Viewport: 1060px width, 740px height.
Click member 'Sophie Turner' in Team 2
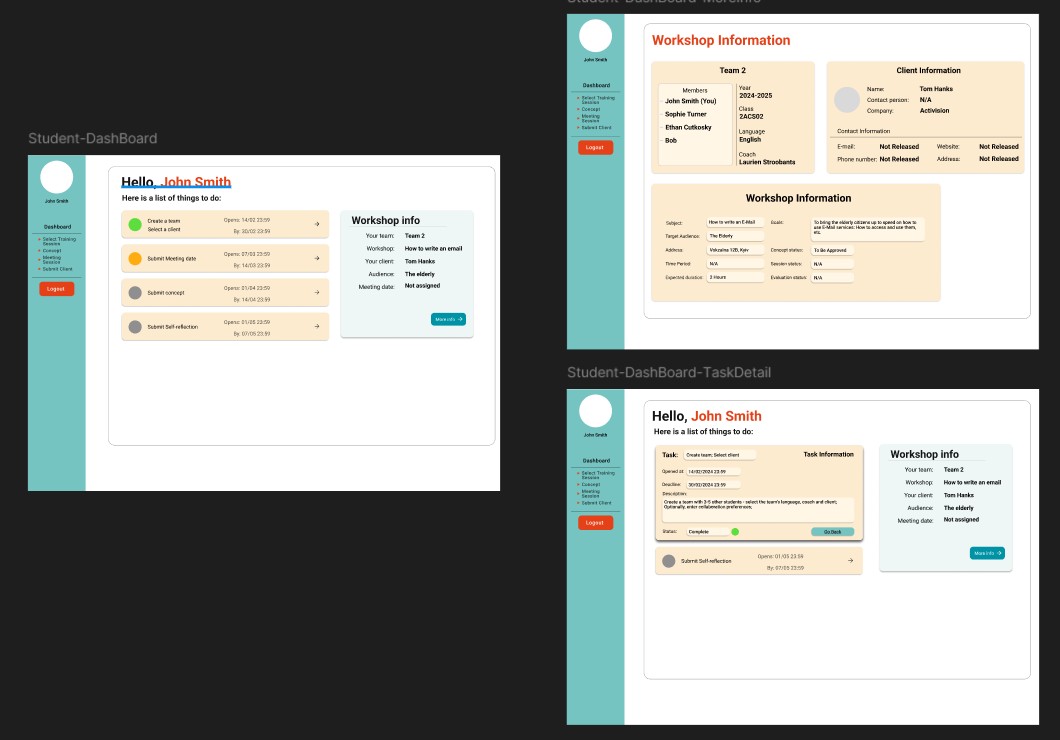[685, 114]
